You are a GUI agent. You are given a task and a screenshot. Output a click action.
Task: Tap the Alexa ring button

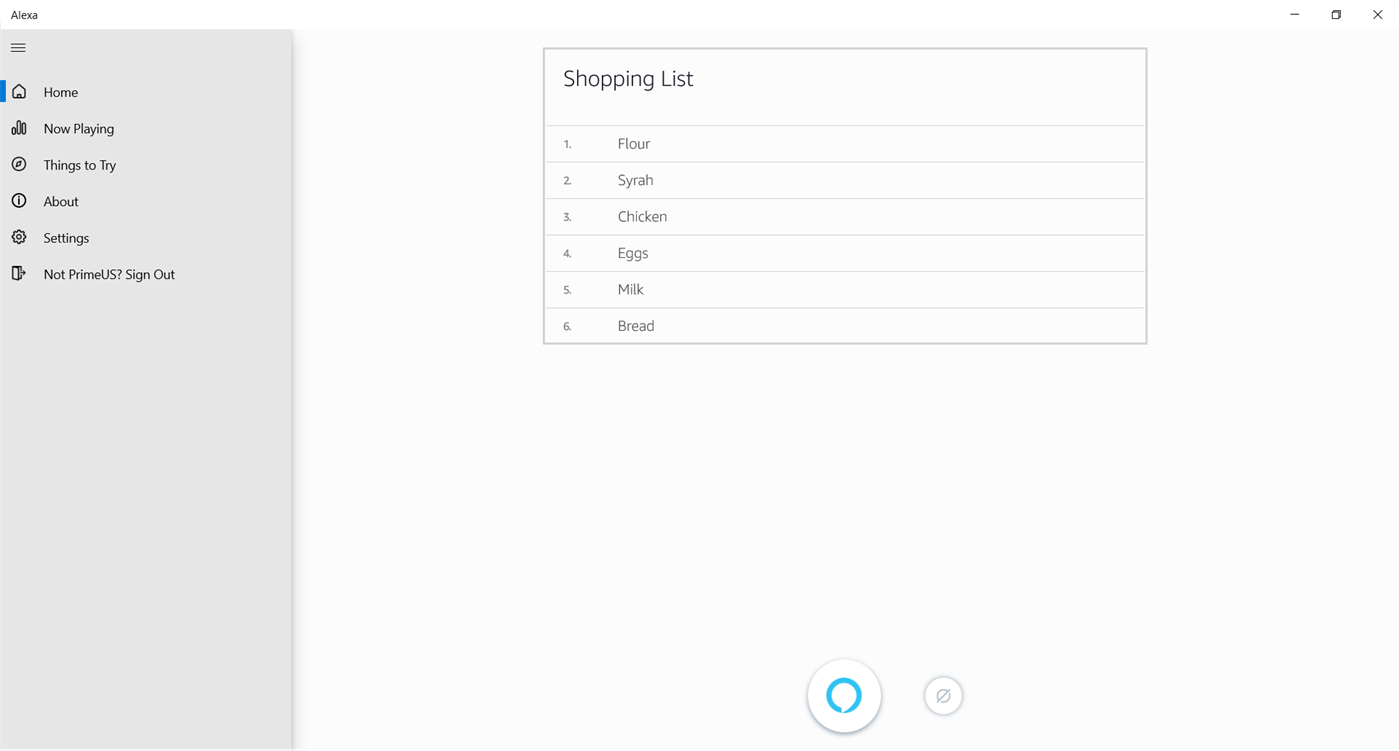coord(844,696)
